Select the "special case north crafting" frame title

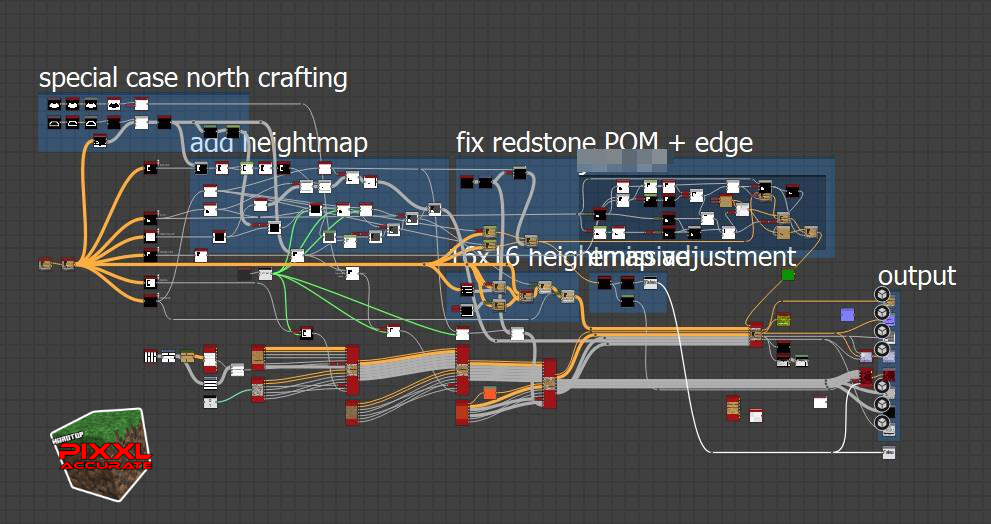(193, 78)
